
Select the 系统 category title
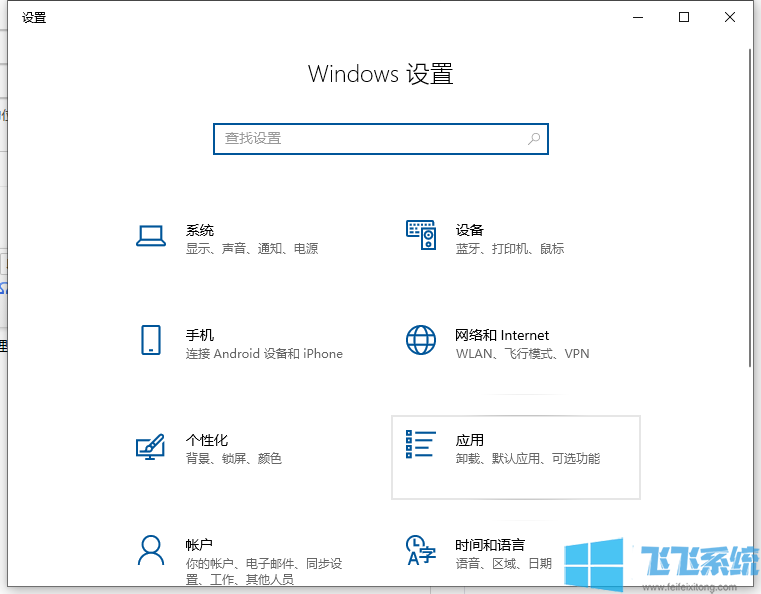[200, 230]
